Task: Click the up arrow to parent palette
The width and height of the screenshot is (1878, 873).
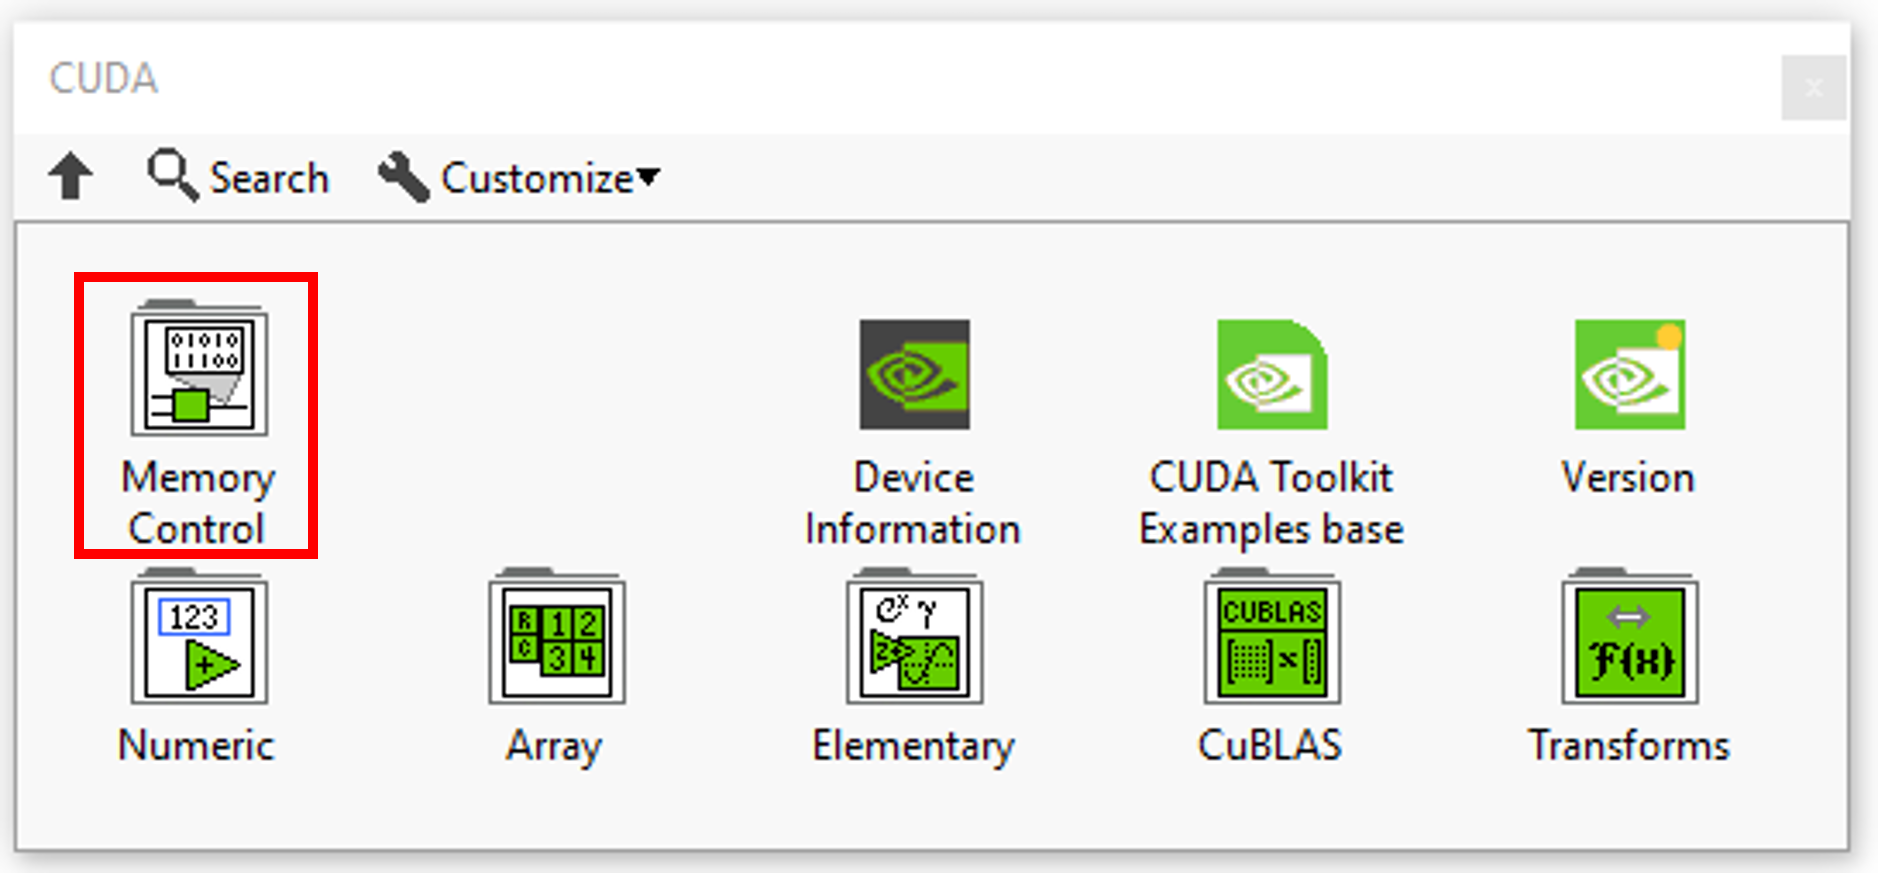Action: (x=71, y=177)
